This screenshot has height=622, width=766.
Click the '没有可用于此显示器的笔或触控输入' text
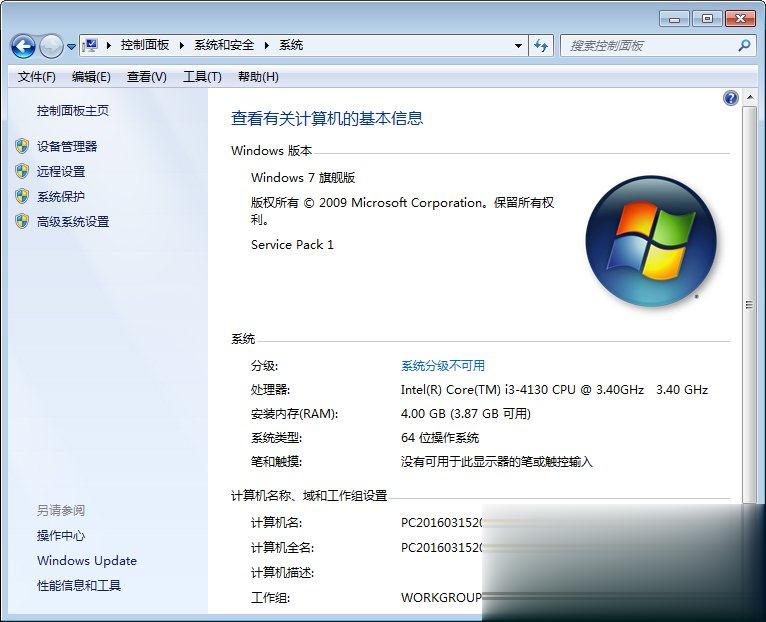tap(496, 462)
